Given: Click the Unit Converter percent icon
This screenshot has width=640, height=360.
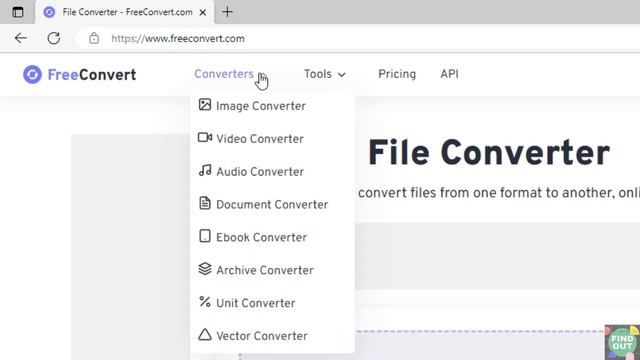Looking at the screenshot, I should point(205,302).
